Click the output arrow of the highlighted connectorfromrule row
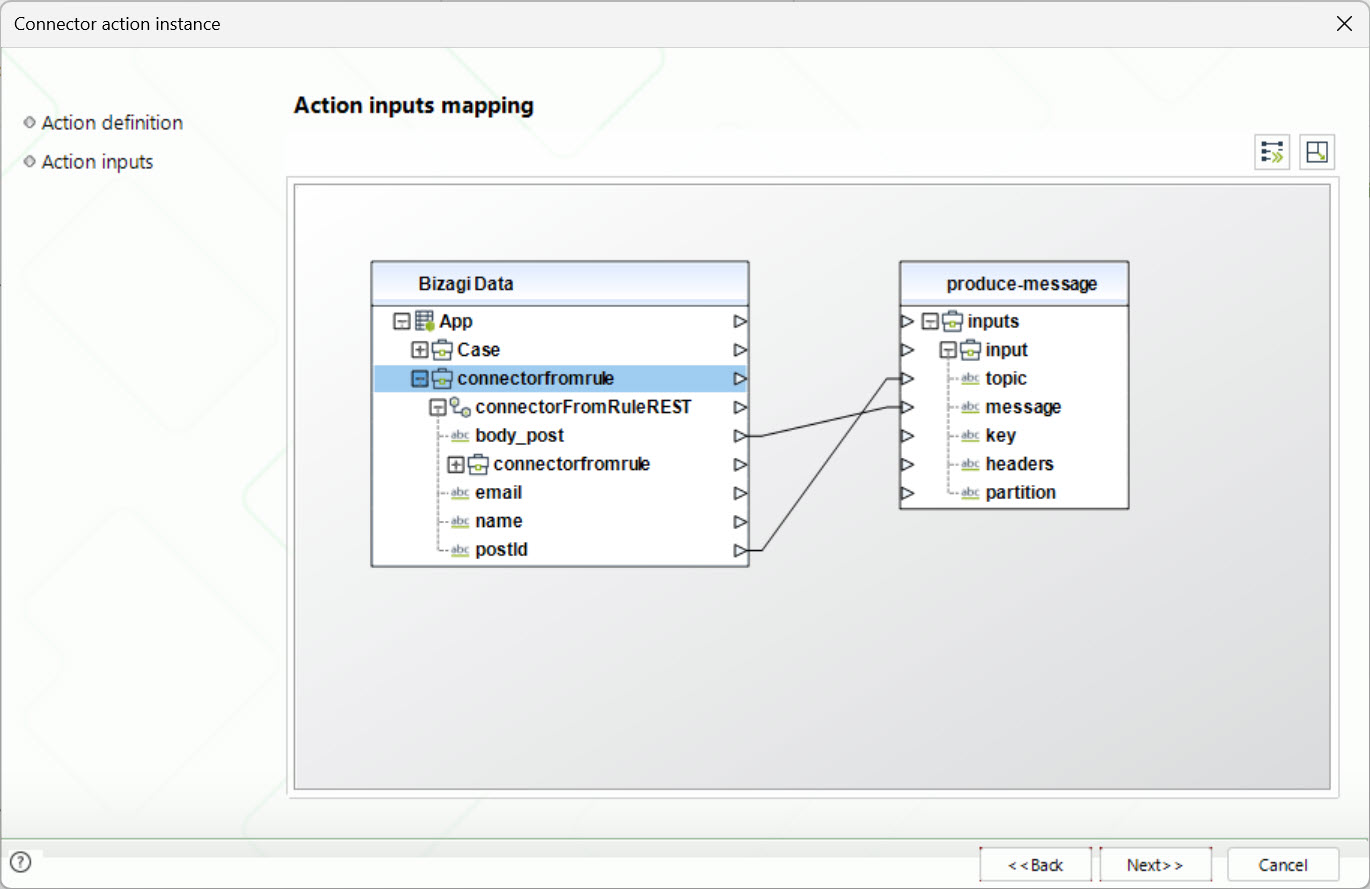The width and height of the screenshot is (1370, 889). coord(740,378)
